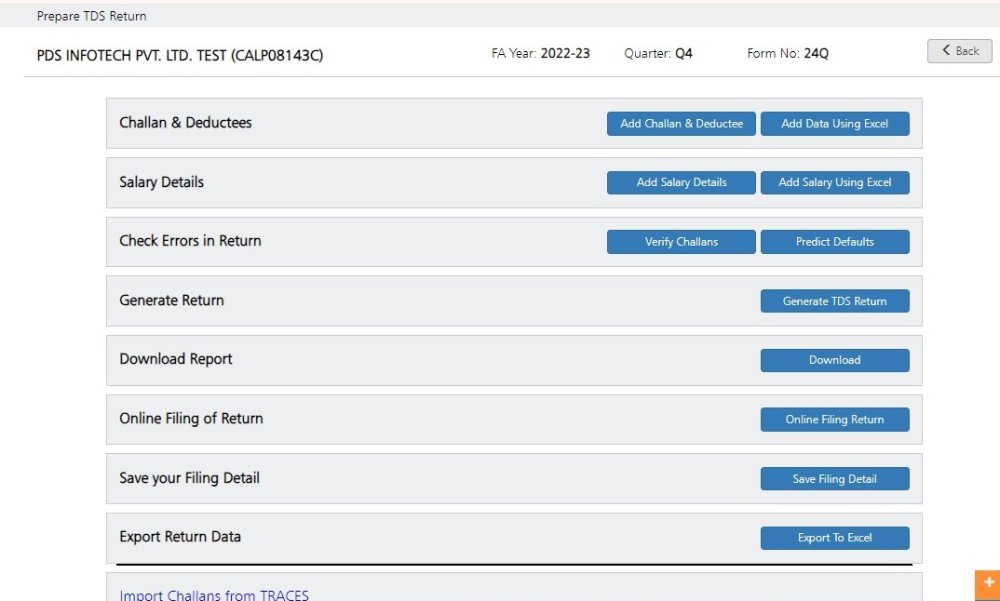Click Predict Defaults
Viewport: 1000px width, 601px height.
[x=835, y=241]
